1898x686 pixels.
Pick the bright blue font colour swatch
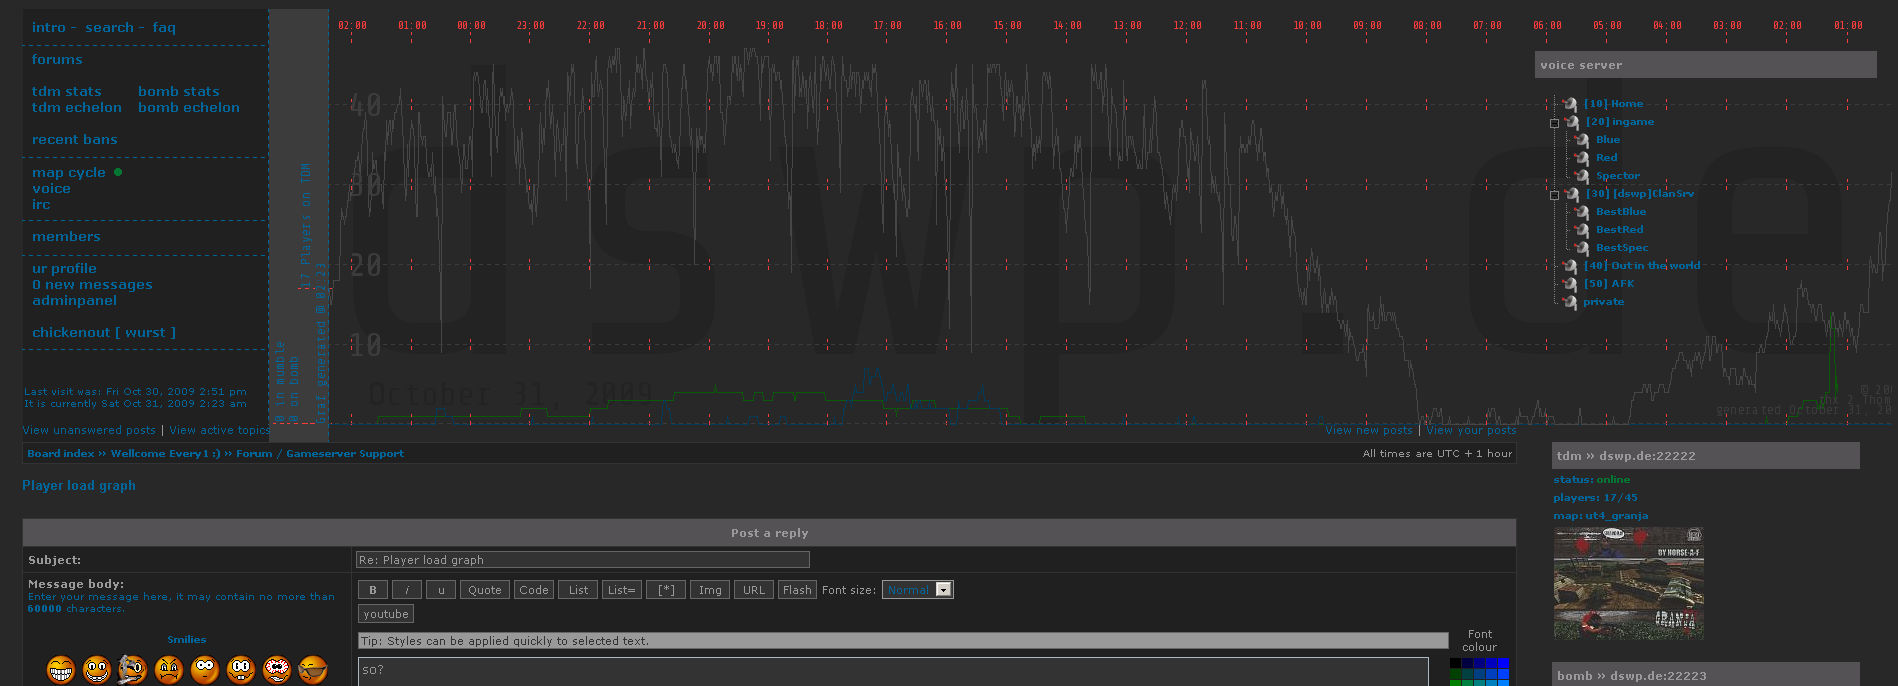coord(1503,663)
